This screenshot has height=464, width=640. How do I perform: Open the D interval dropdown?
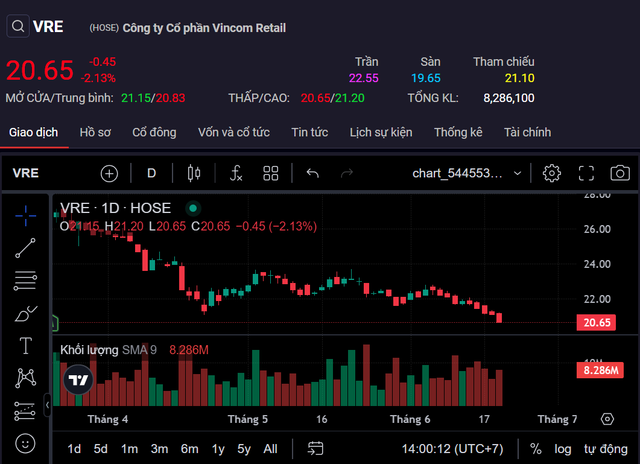click(x=152, y=173)
